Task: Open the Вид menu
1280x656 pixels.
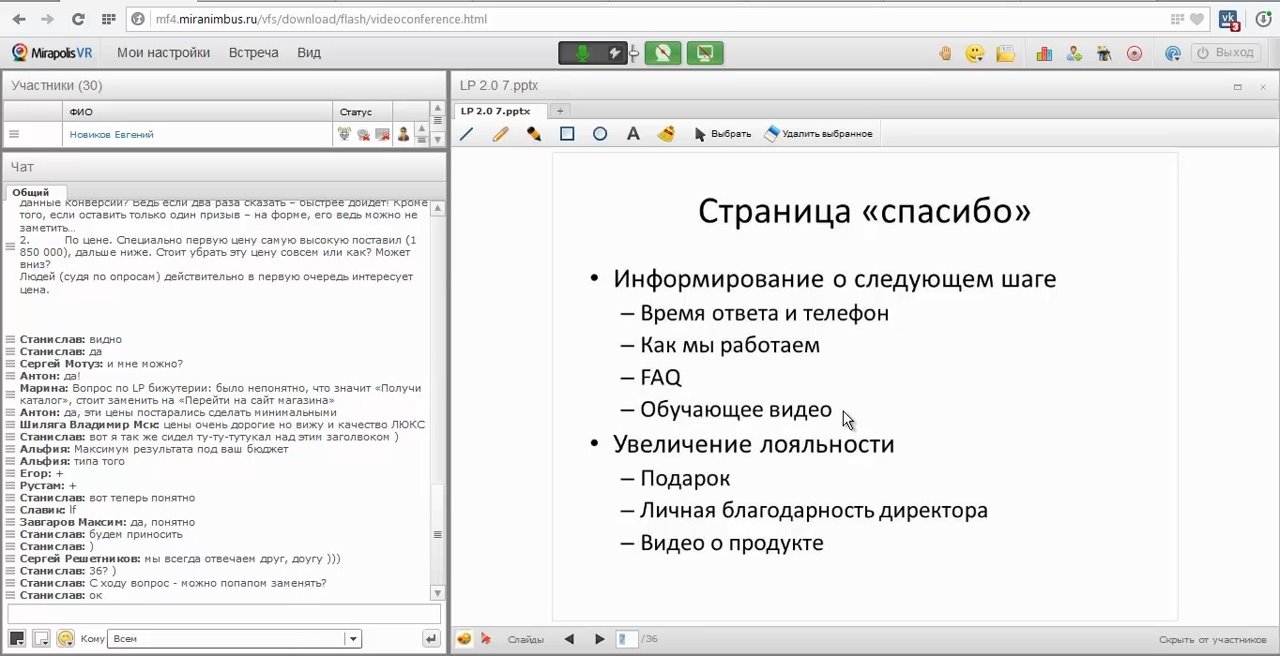Action: coord(309,52)
